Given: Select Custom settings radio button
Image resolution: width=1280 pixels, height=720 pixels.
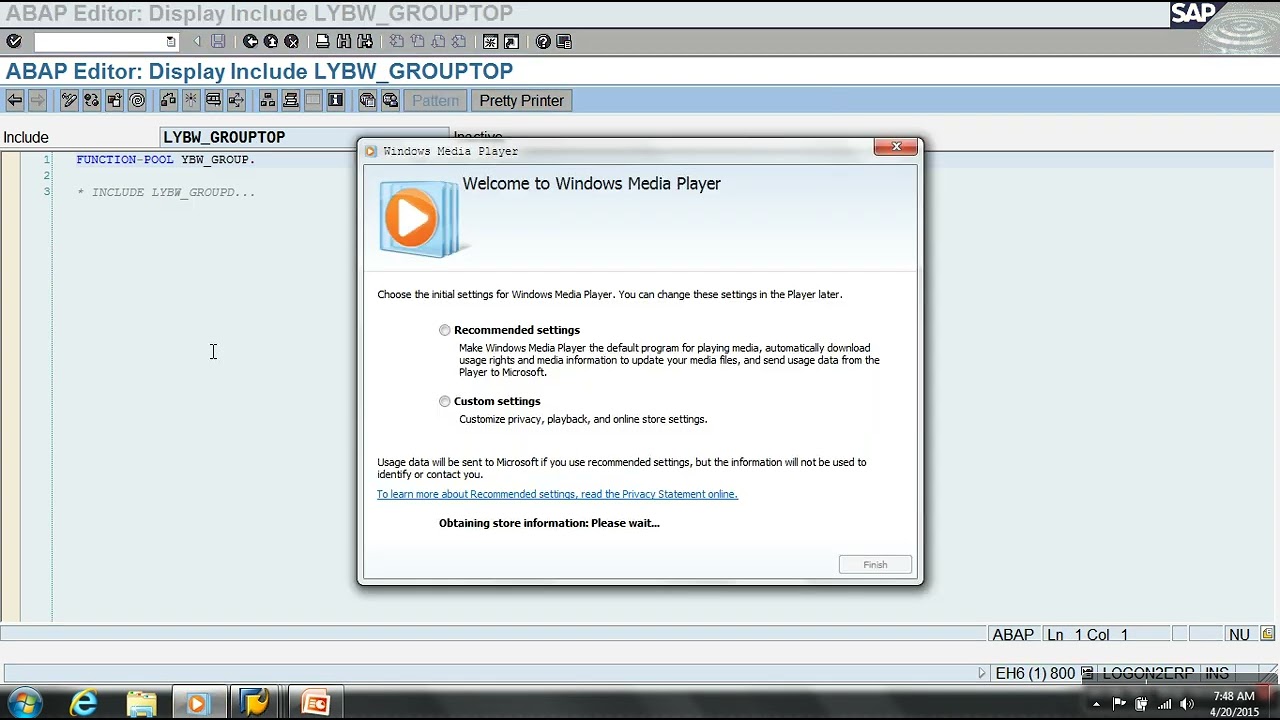Looking at the screenshot, I should pos(445,401).
